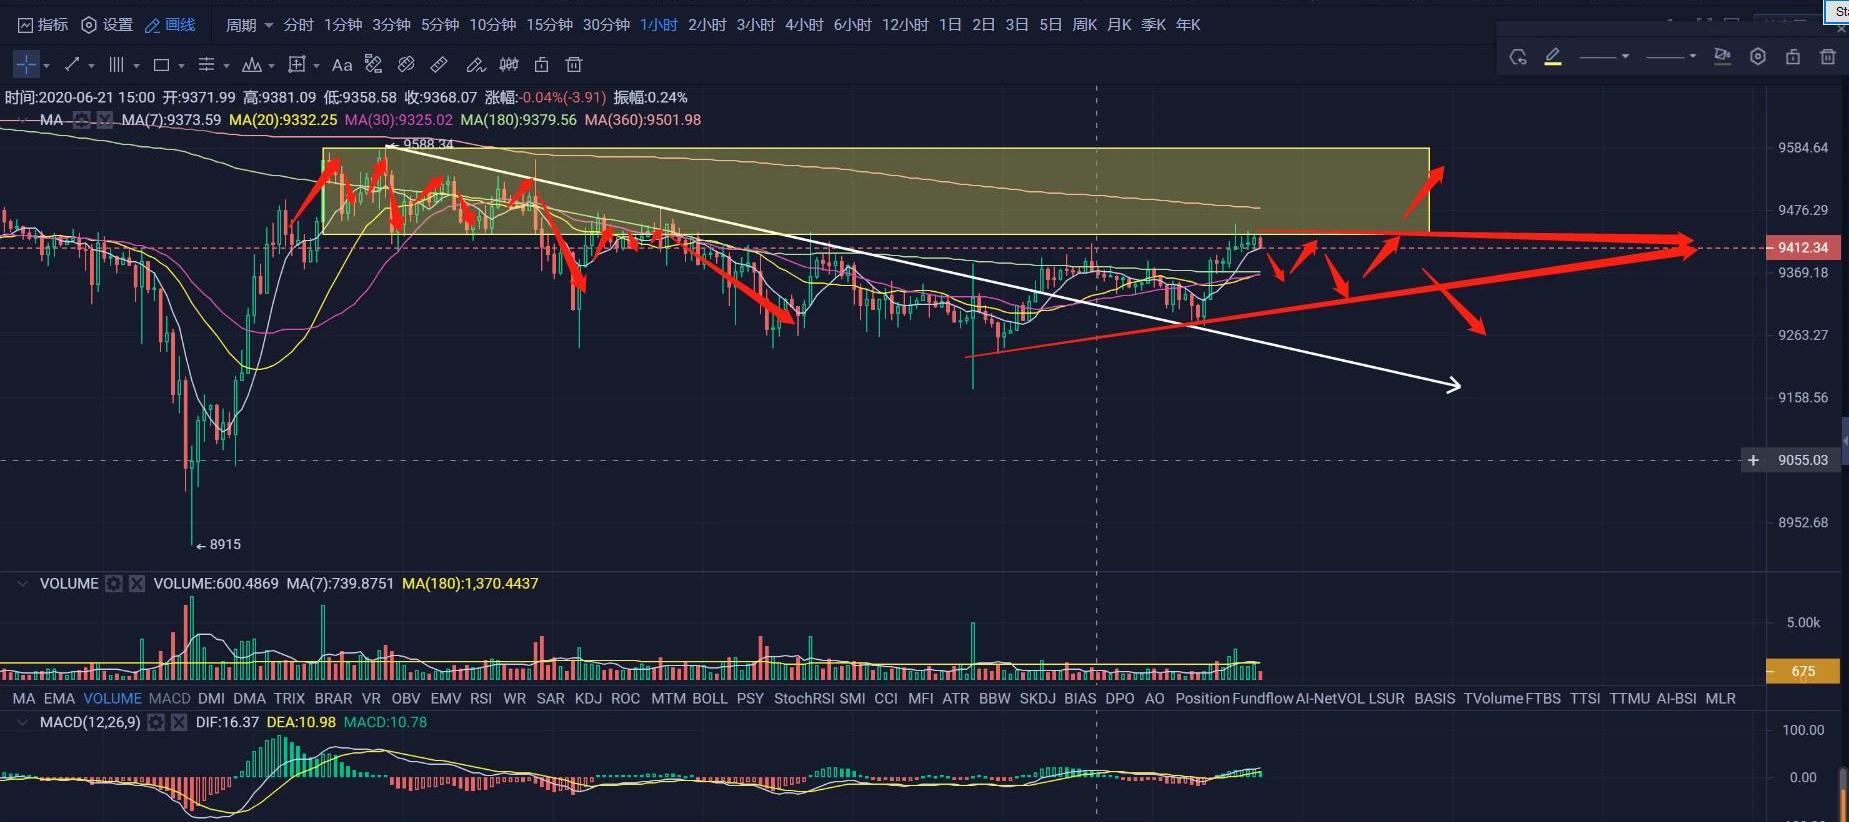Viewport: 1849px width, 822px height.
Task: Open settings gear for MA indicator
Action: 82,120
